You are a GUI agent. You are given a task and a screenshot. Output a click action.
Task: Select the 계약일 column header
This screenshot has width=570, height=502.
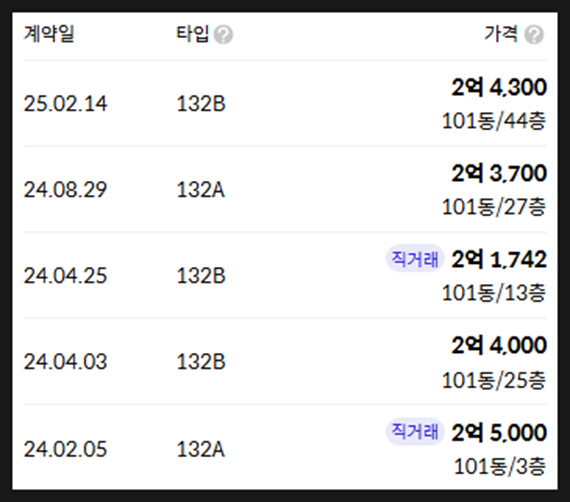point(49,34)
